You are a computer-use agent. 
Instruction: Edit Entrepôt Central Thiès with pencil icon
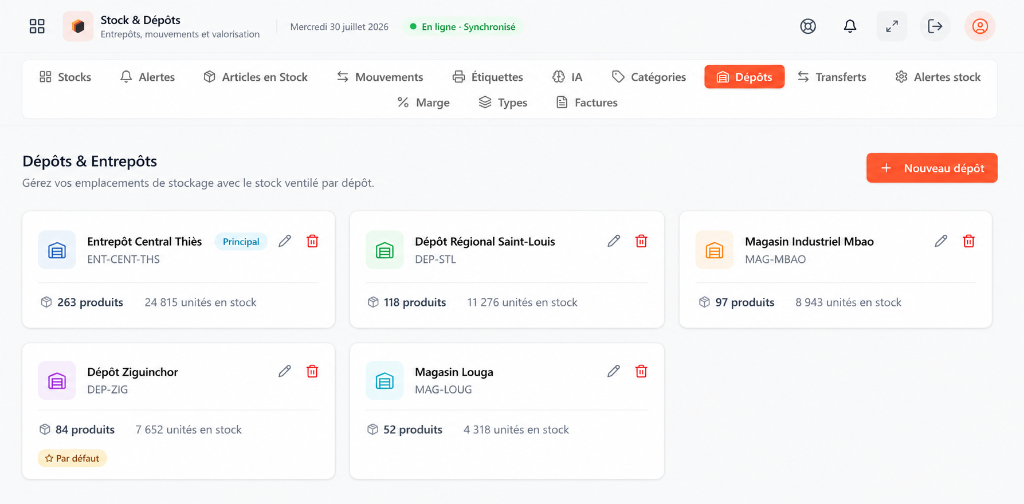click(285, 242)
